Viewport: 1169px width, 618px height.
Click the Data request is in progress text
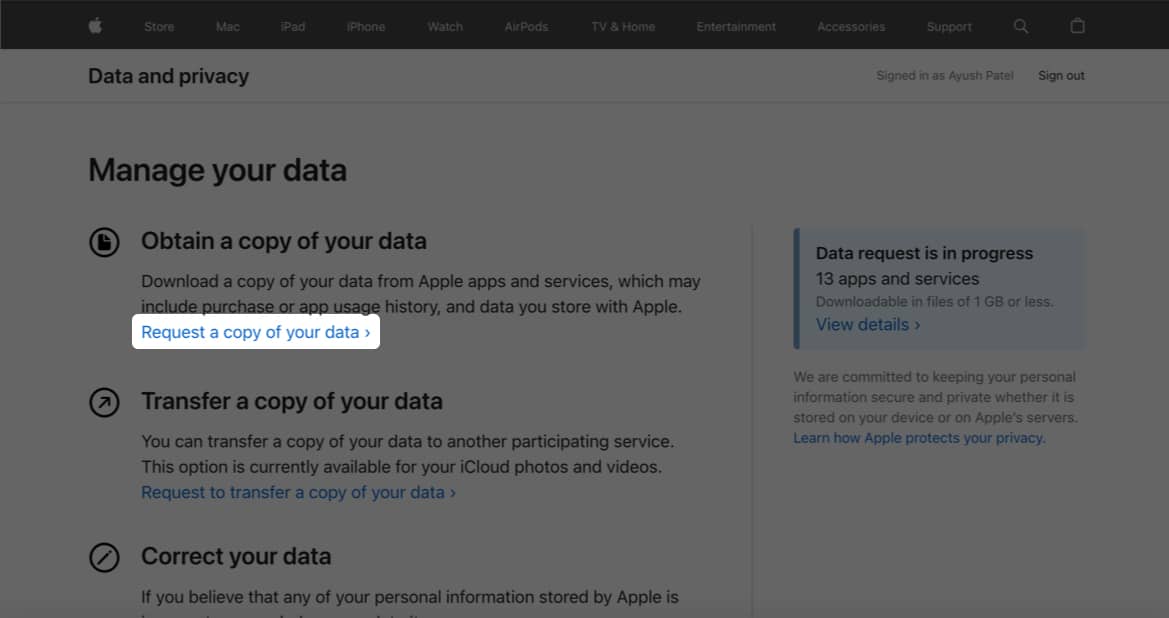(924, 253)
